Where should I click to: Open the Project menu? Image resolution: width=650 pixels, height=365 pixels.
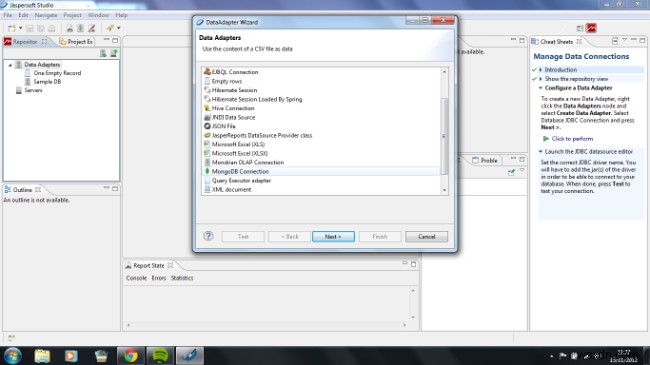pos(72,15)
